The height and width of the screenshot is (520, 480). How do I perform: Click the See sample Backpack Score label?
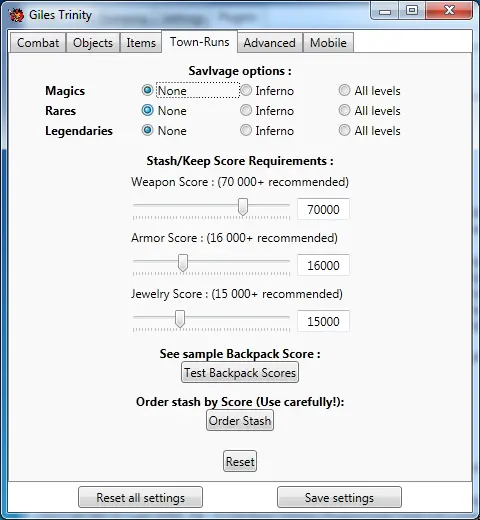click(240, 354)
